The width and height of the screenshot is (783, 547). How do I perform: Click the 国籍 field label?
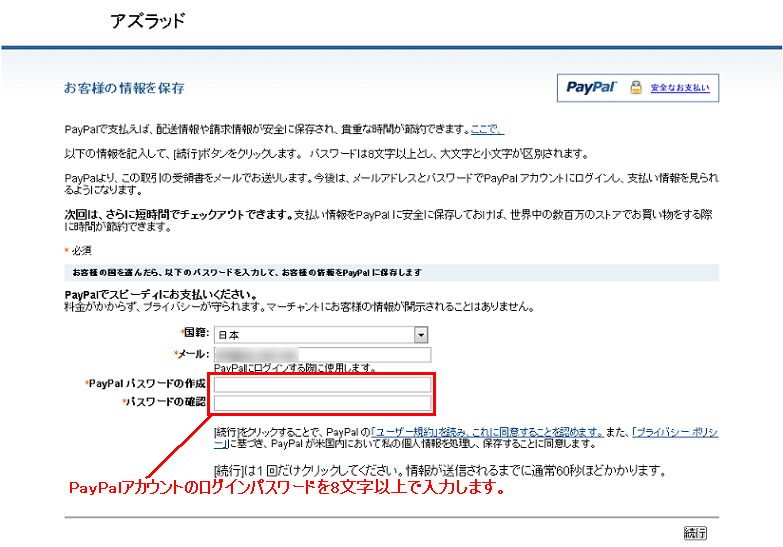coord(196,333)
